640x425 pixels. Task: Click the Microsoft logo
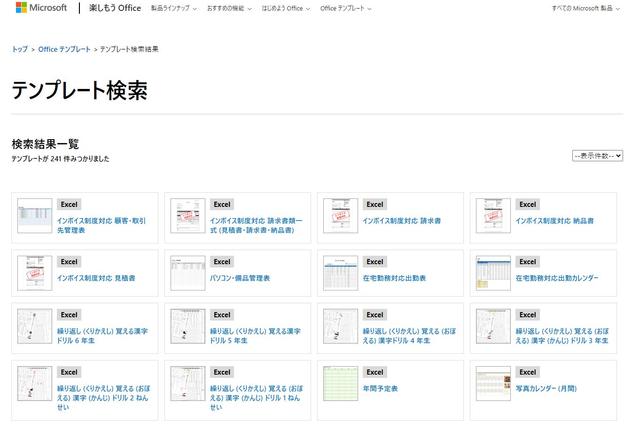[x=41, y=8]
